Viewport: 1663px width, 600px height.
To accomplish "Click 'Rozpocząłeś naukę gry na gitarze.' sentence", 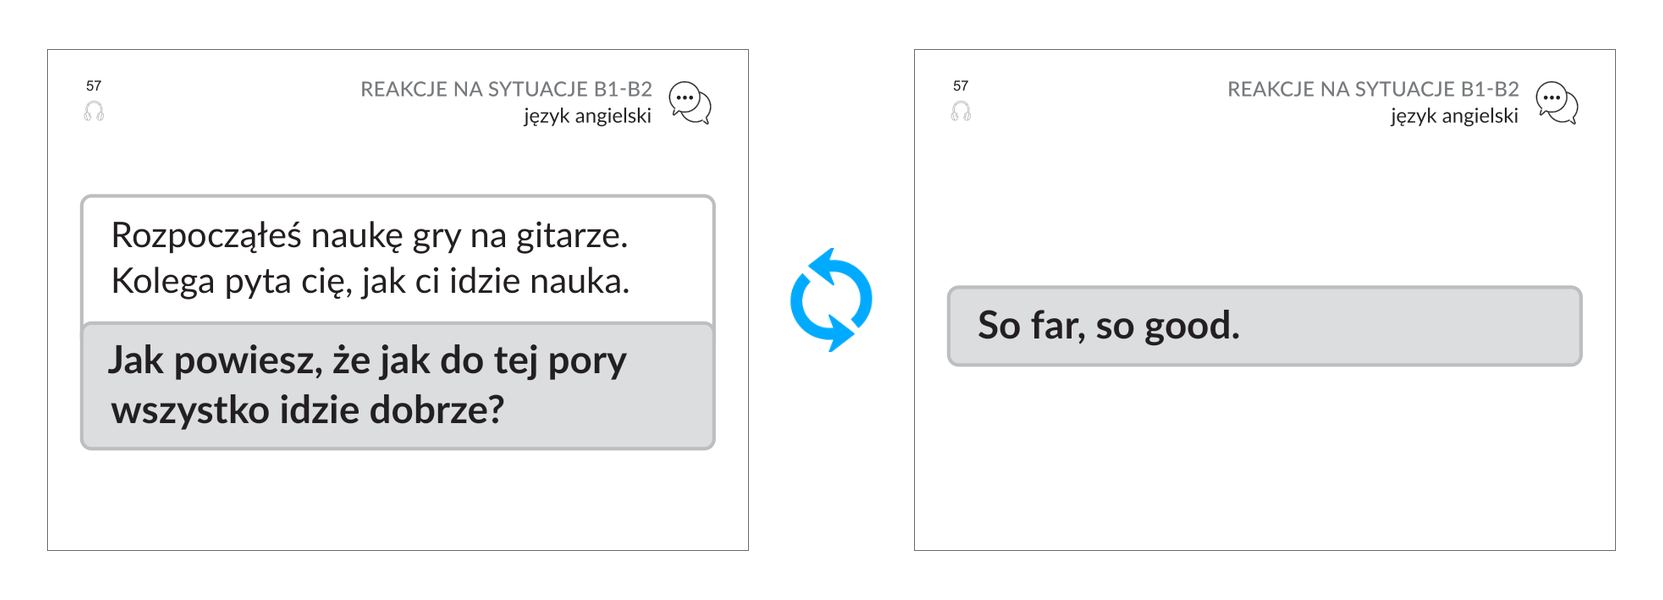I will coord(369,236).
